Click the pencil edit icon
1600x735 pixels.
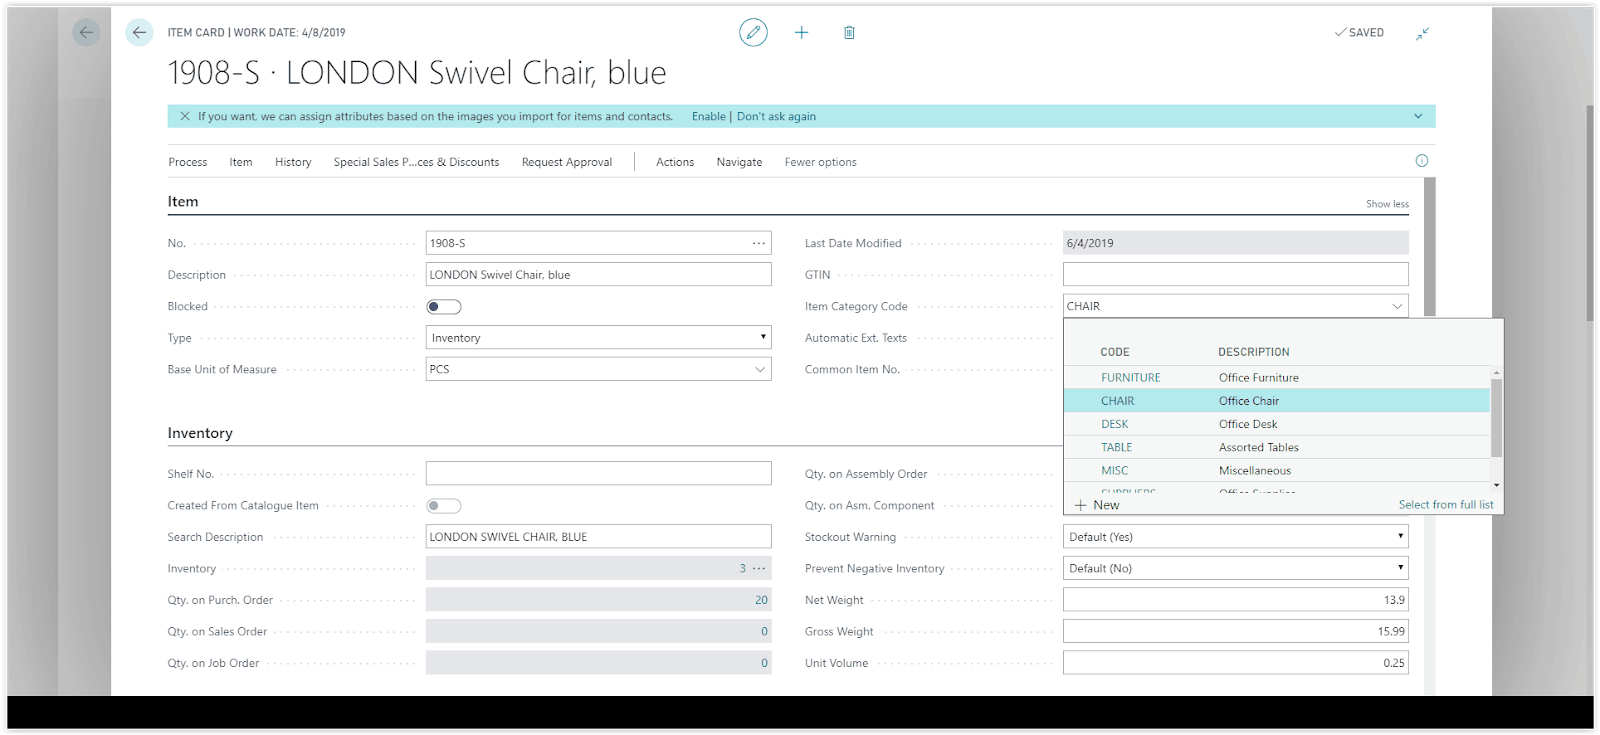pos(753,32)
